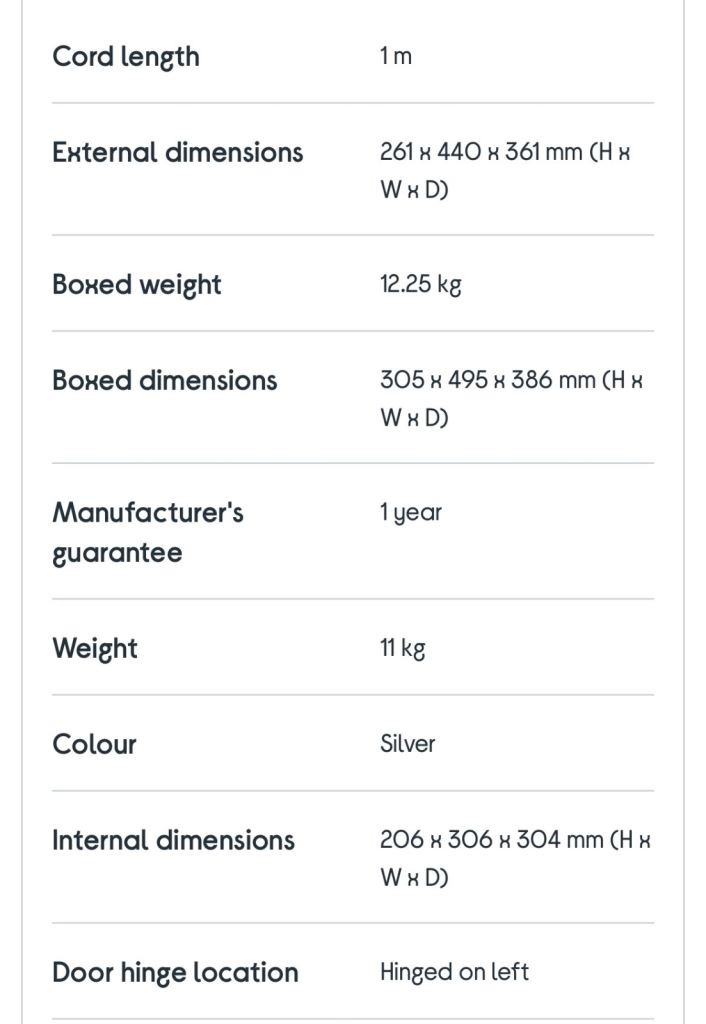Click the 261 x 440 x 361 mm value

[x=505, y=170]
